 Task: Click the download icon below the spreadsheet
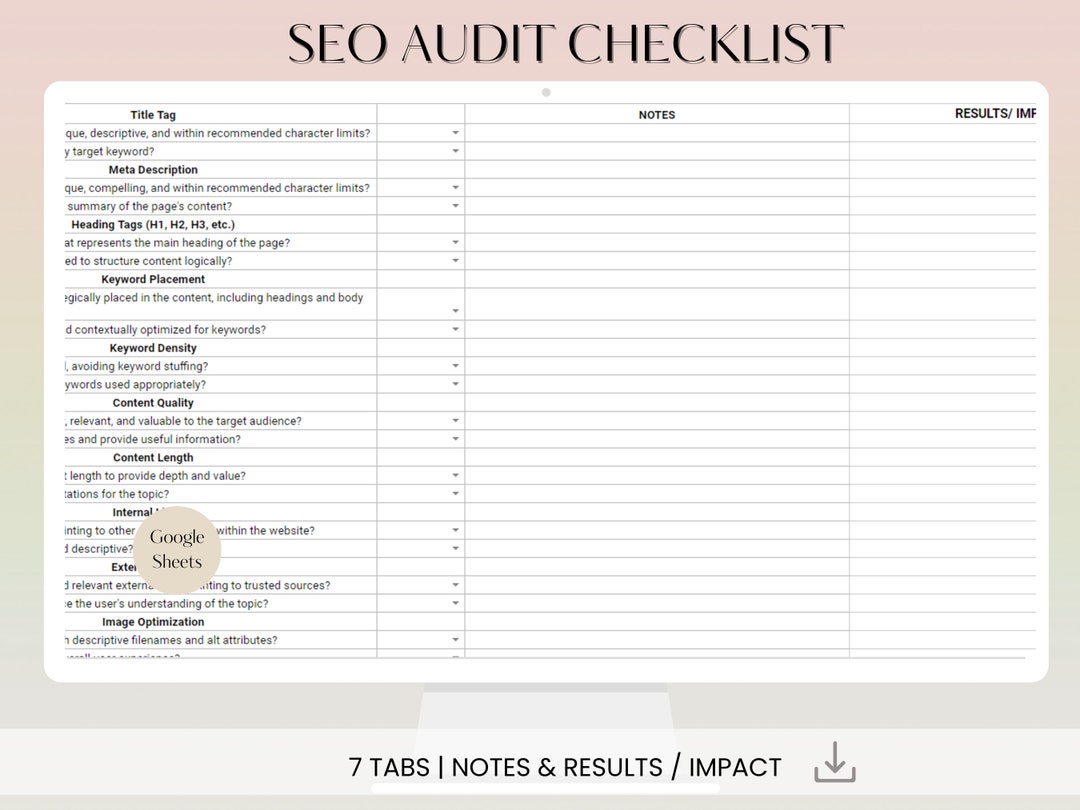[x=833, y=766]
